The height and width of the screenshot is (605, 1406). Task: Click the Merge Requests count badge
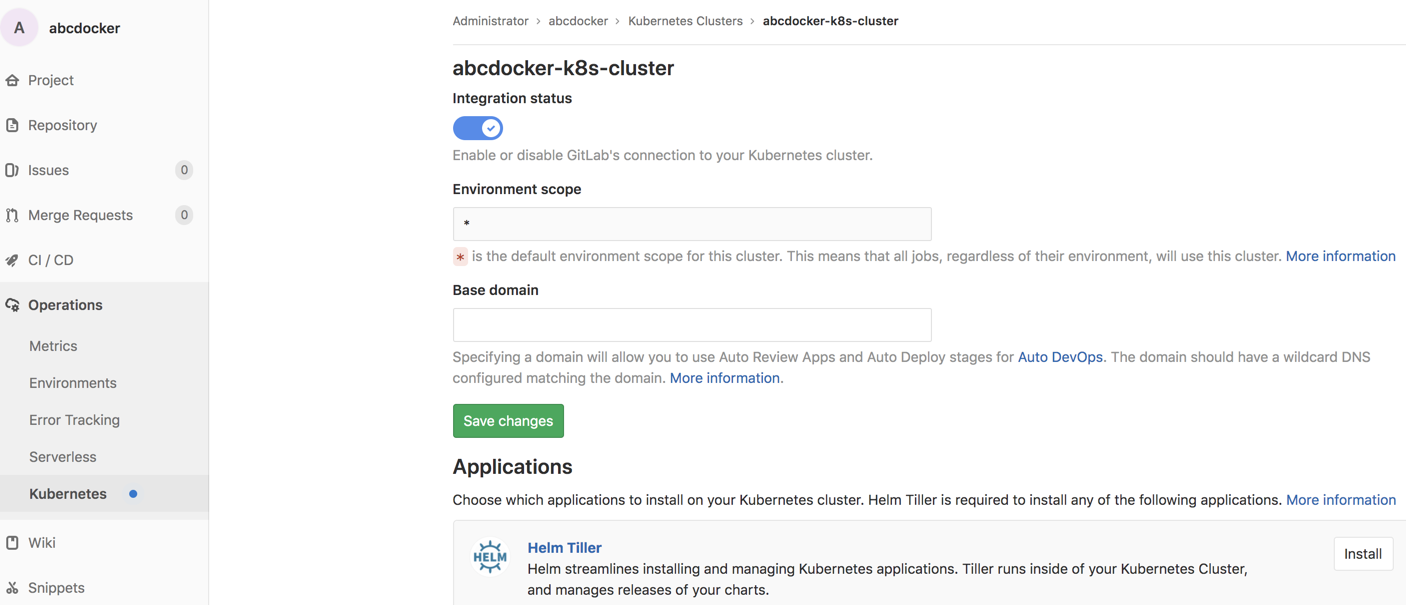pos(184,215)
